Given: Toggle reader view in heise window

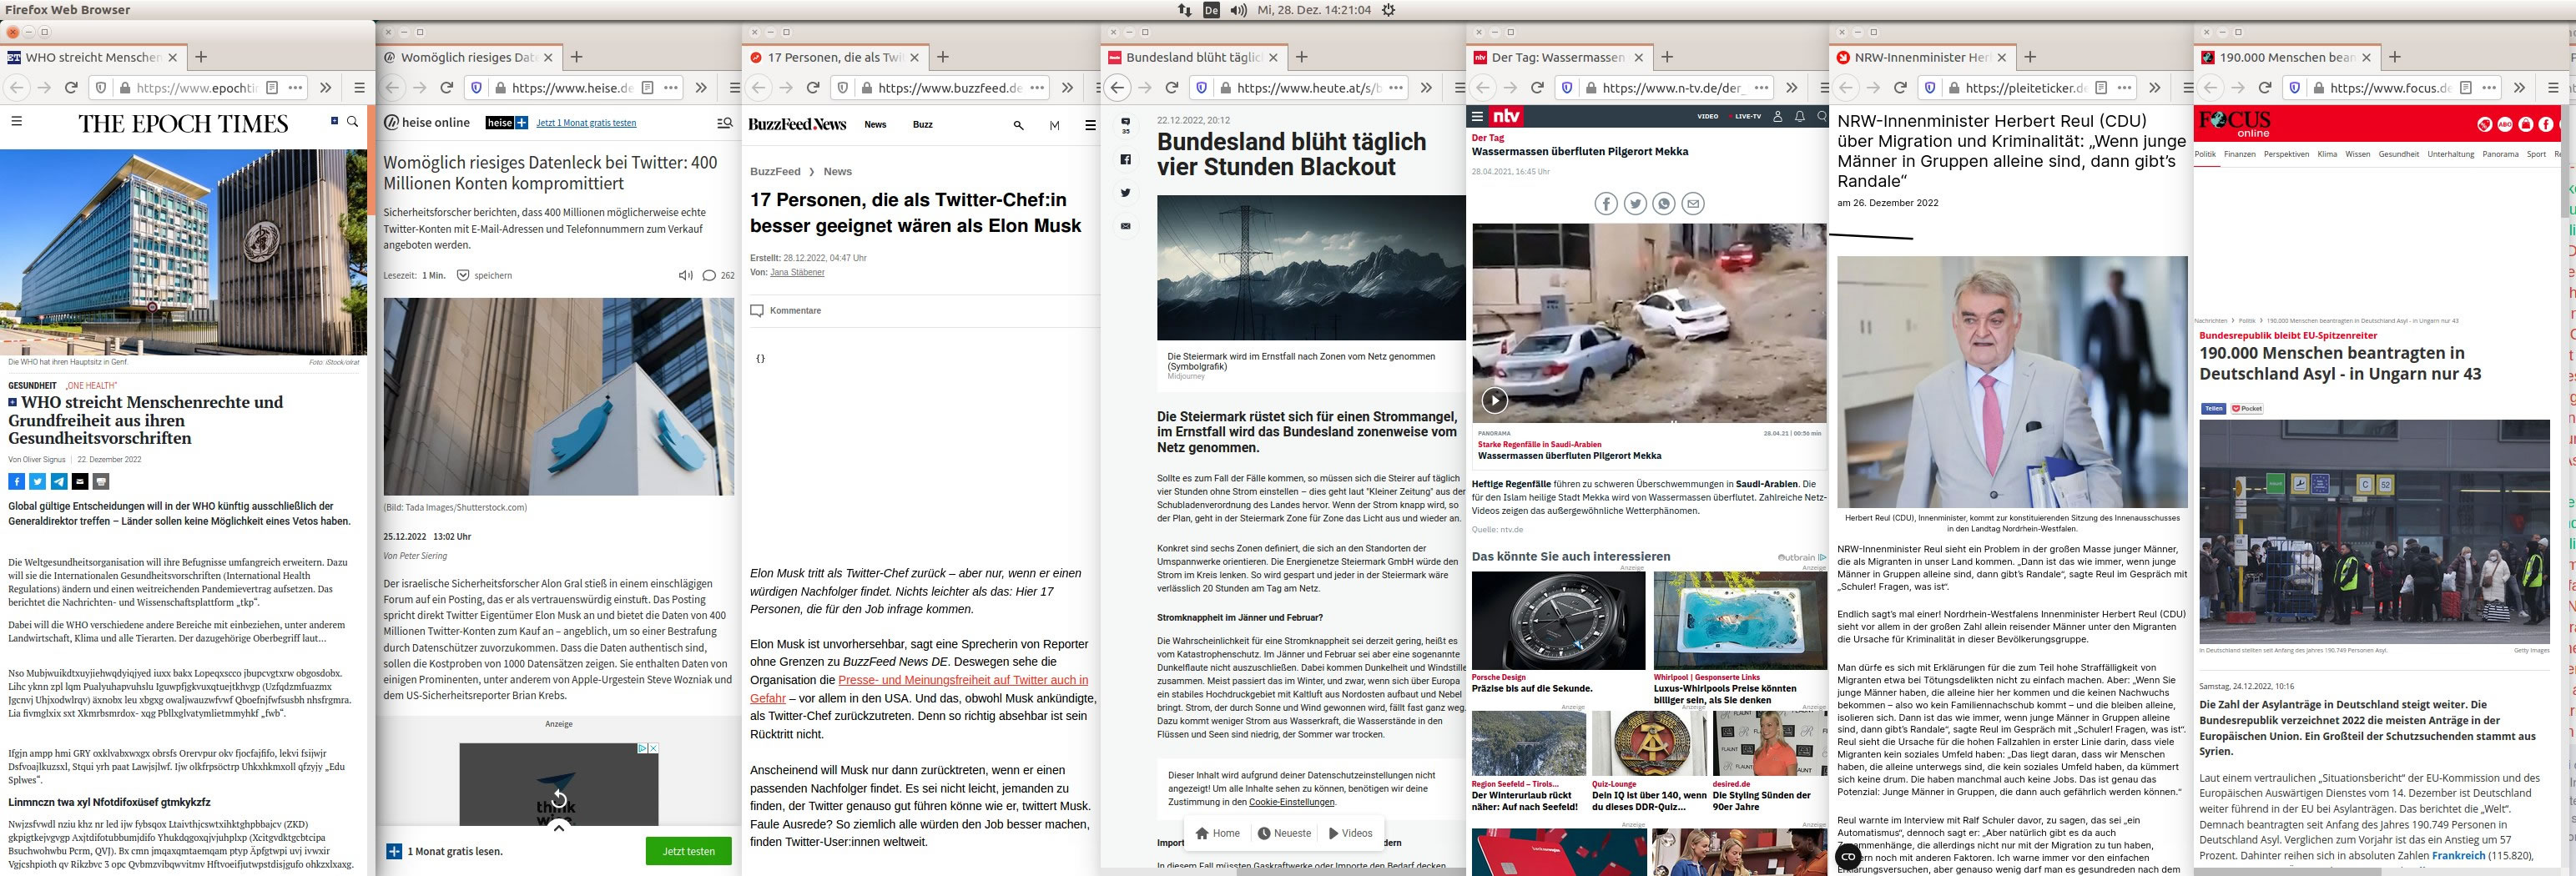Looking at the screenshot, I should point(647,88).
